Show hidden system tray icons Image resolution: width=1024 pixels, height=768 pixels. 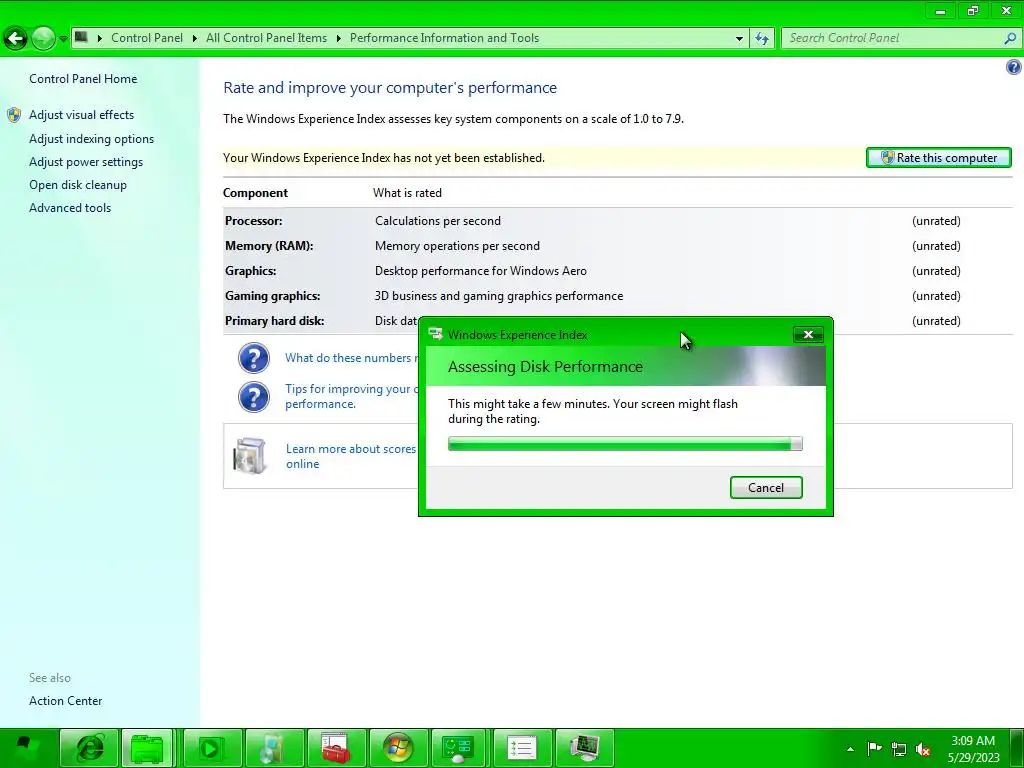tap(850, 749)
